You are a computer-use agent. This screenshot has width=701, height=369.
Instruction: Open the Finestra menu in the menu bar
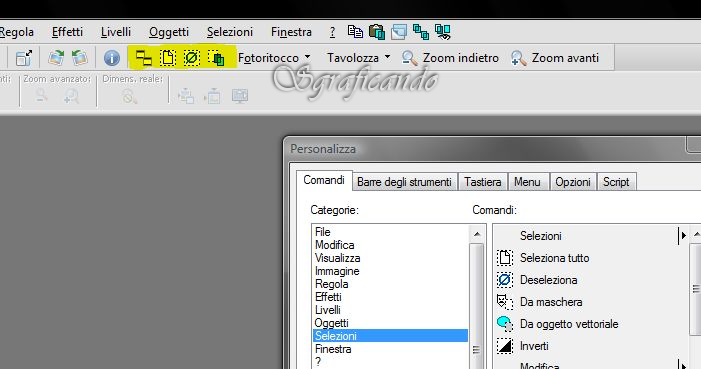coord(291,32)
